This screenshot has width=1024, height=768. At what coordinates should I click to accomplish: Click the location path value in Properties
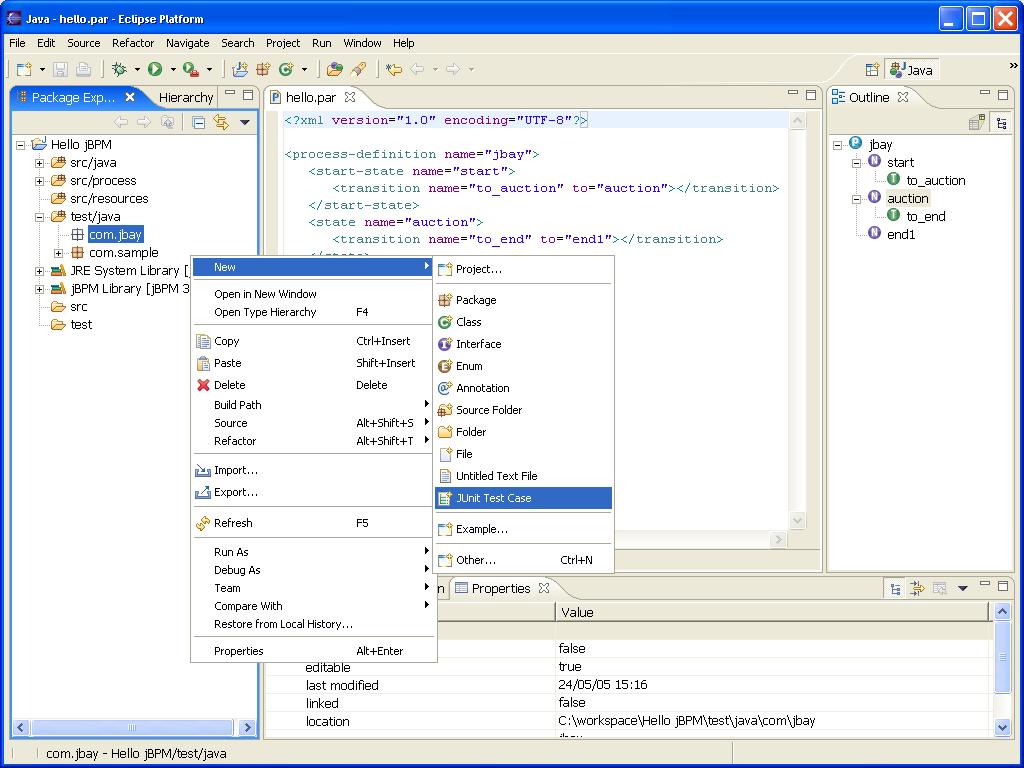click(x=686, y=721)
